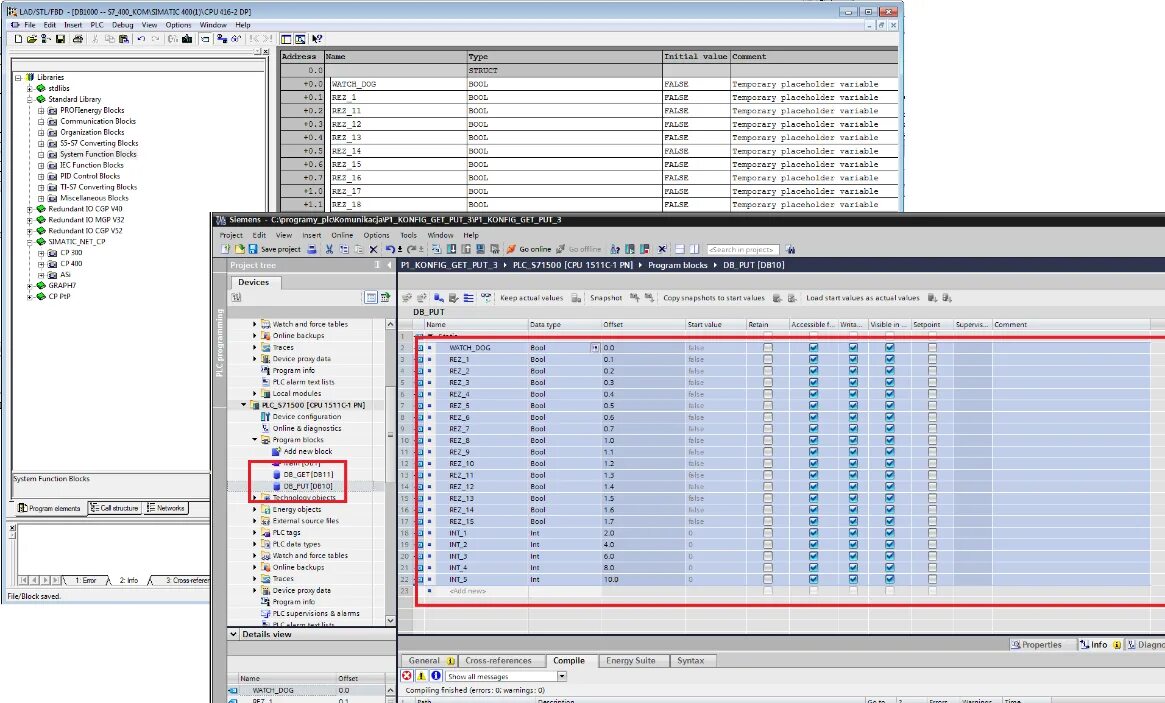Toggle Setpoint checkbox for REZ_12 row
The width and height of the screenshot is (1165, 703).
(x=932, y=486)
